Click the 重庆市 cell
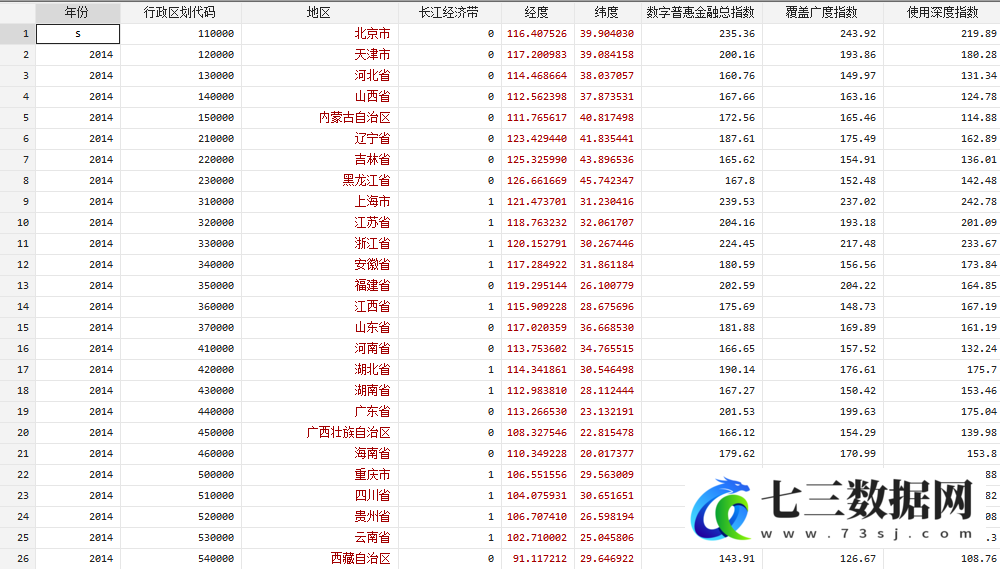 pyautogui.click(x=320, y=474)
